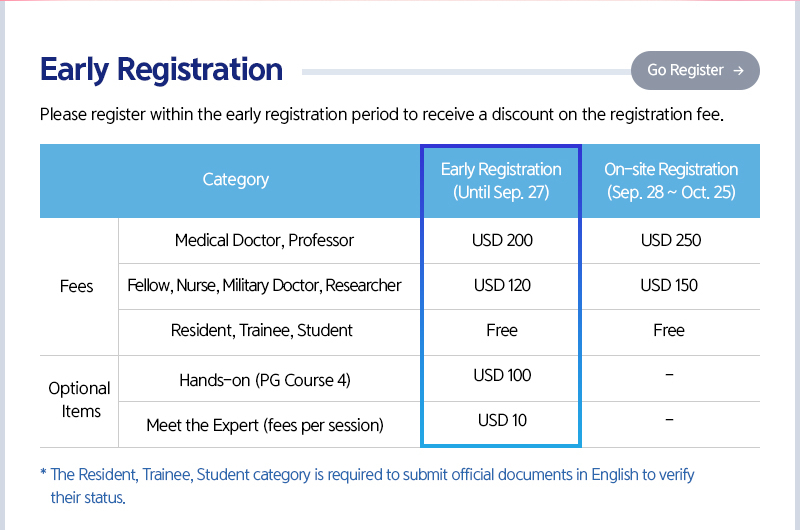Select Fellow, Nurse, Military Doctor, Researcher row

click(x=264, y=286)
